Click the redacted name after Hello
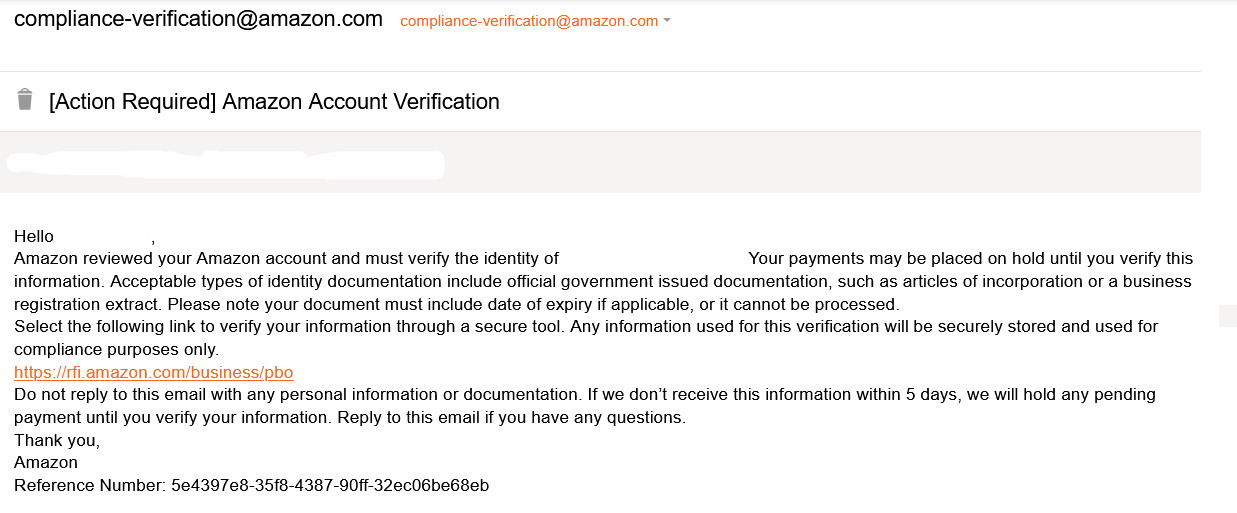1237x513 pixels. (103, 237)
